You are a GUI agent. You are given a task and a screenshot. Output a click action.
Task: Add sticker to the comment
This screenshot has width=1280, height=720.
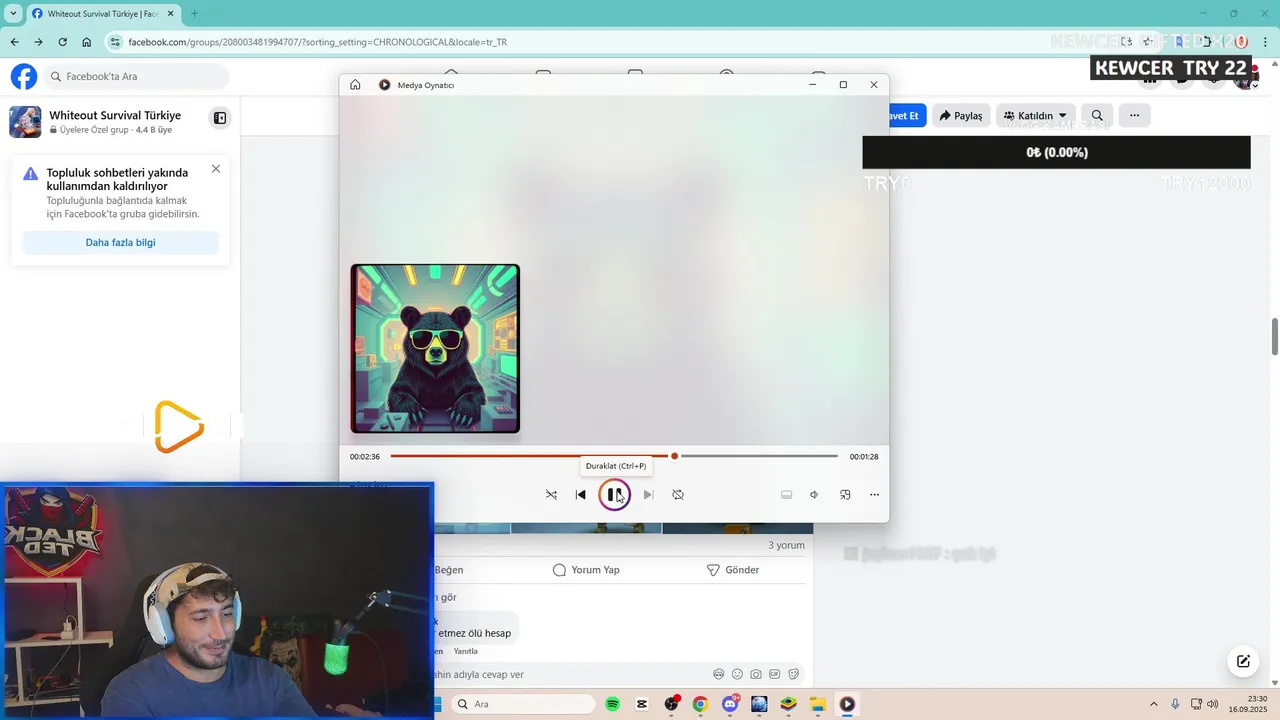pyautogui.click(x=793, y=674)
